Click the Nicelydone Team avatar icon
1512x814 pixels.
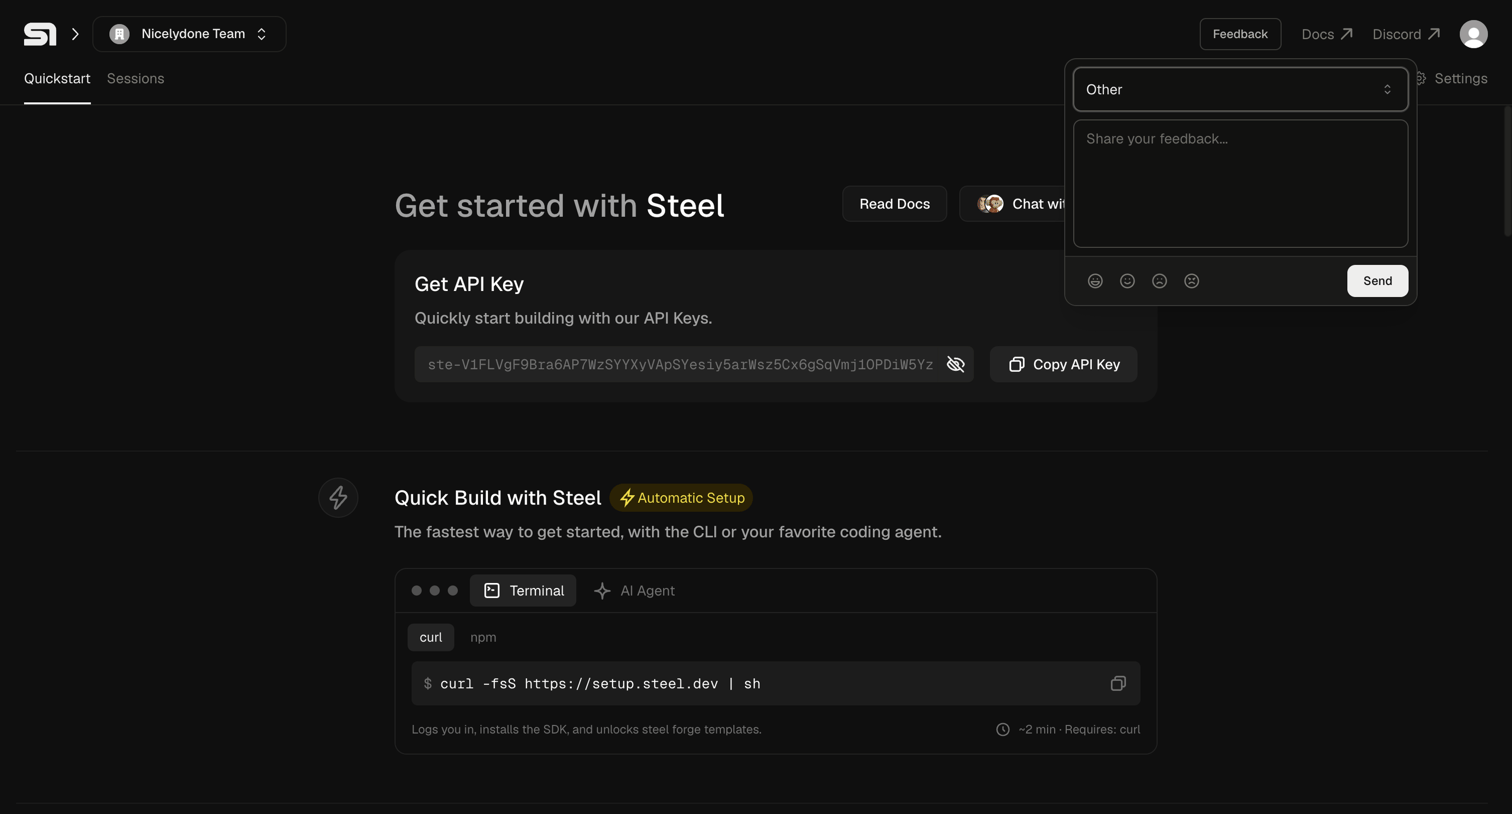119,34
